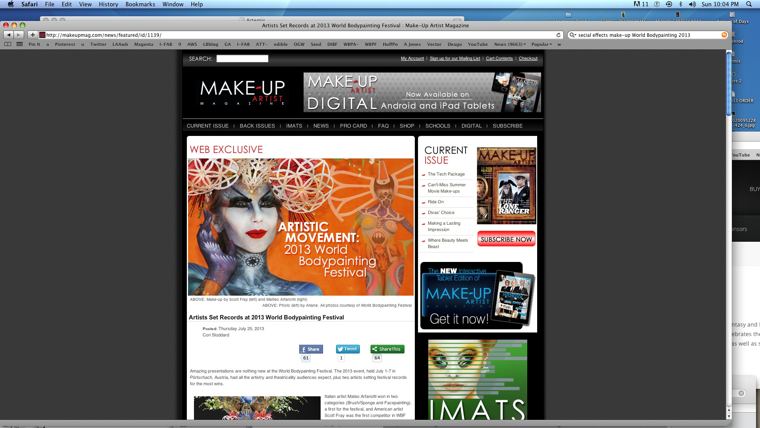The height and width of the screenshot is (428, 760).
Task: Open the Popular bookmarks dropdown
Action: (x=541, y=44)
